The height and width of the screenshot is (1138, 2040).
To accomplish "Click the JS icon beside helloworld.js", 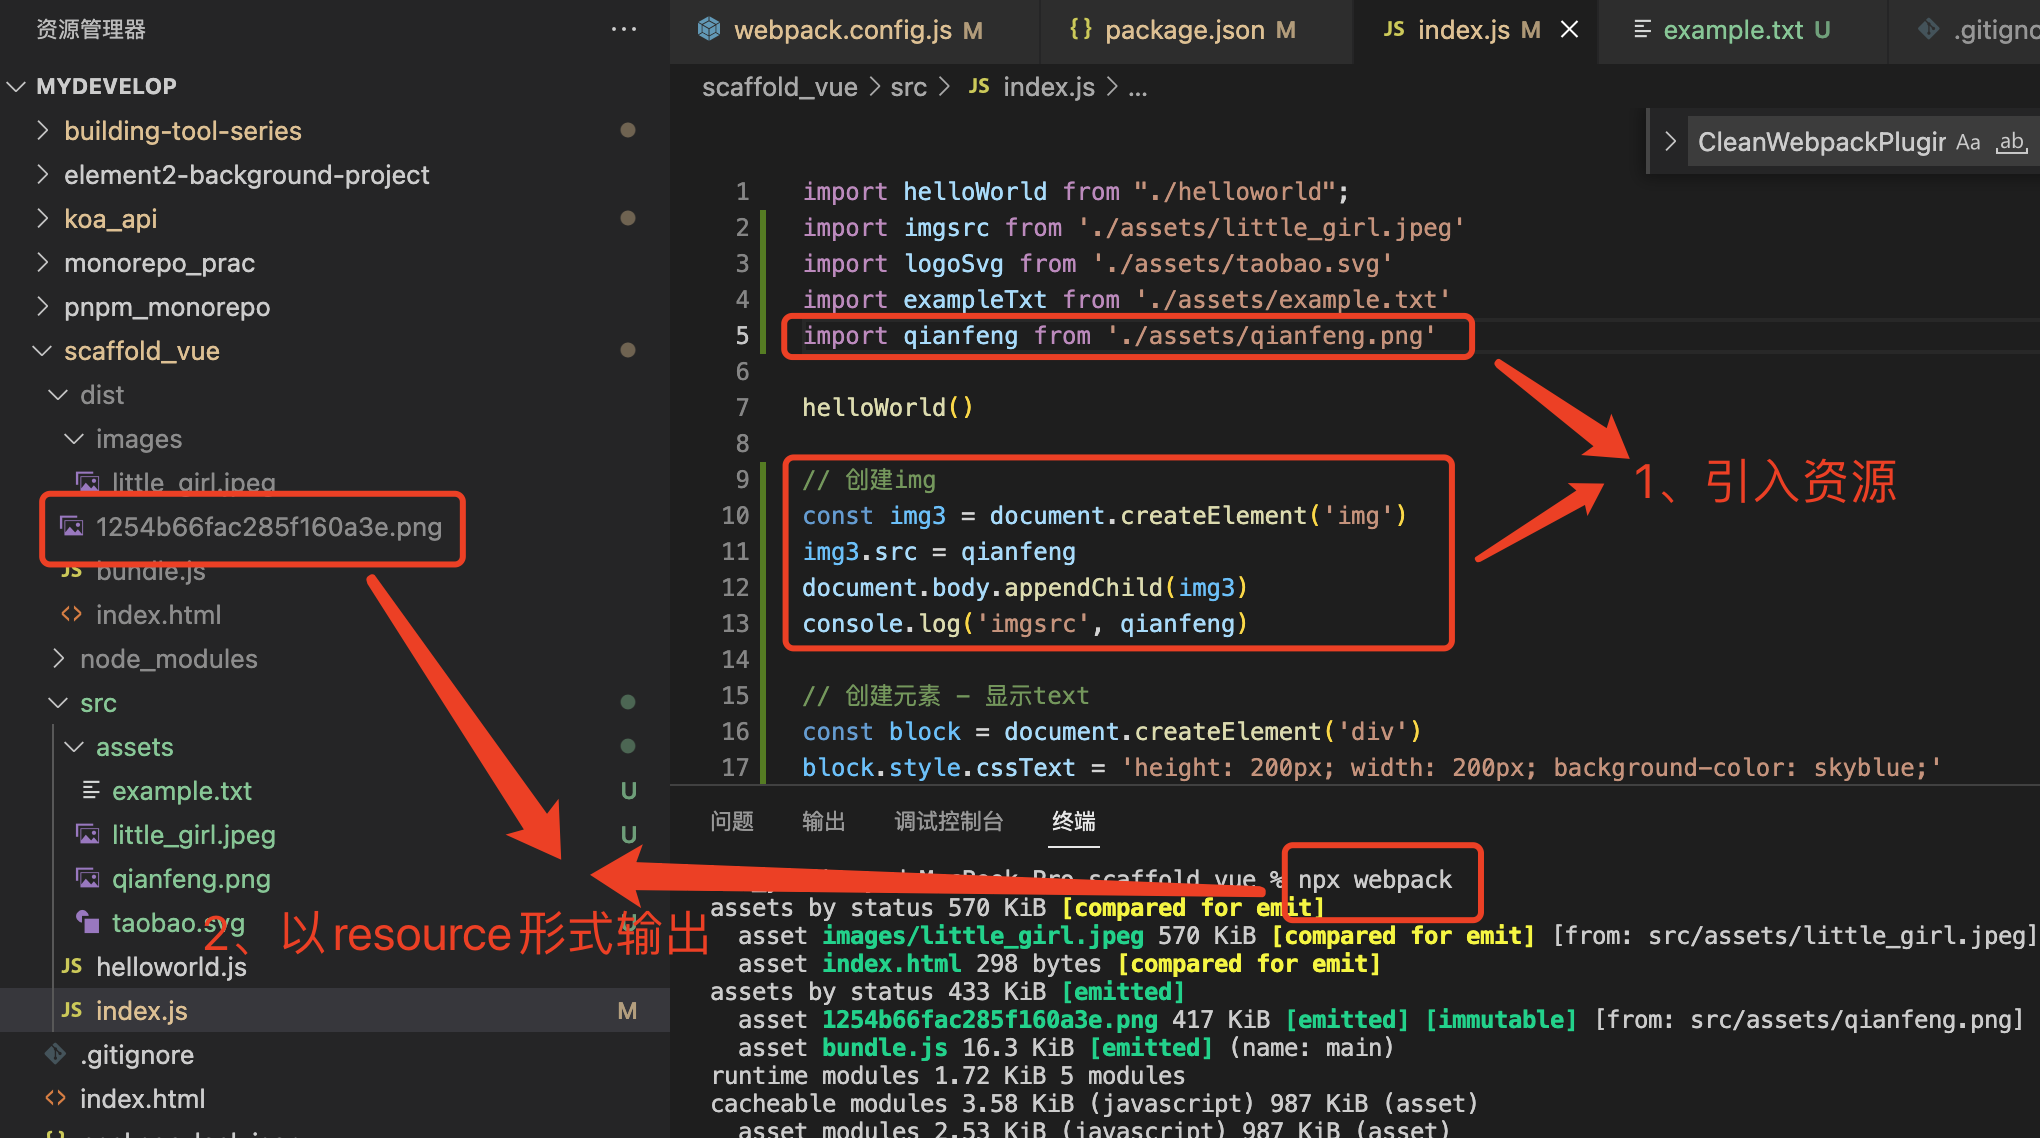I will pyautogui.click(x=71, y=967).
